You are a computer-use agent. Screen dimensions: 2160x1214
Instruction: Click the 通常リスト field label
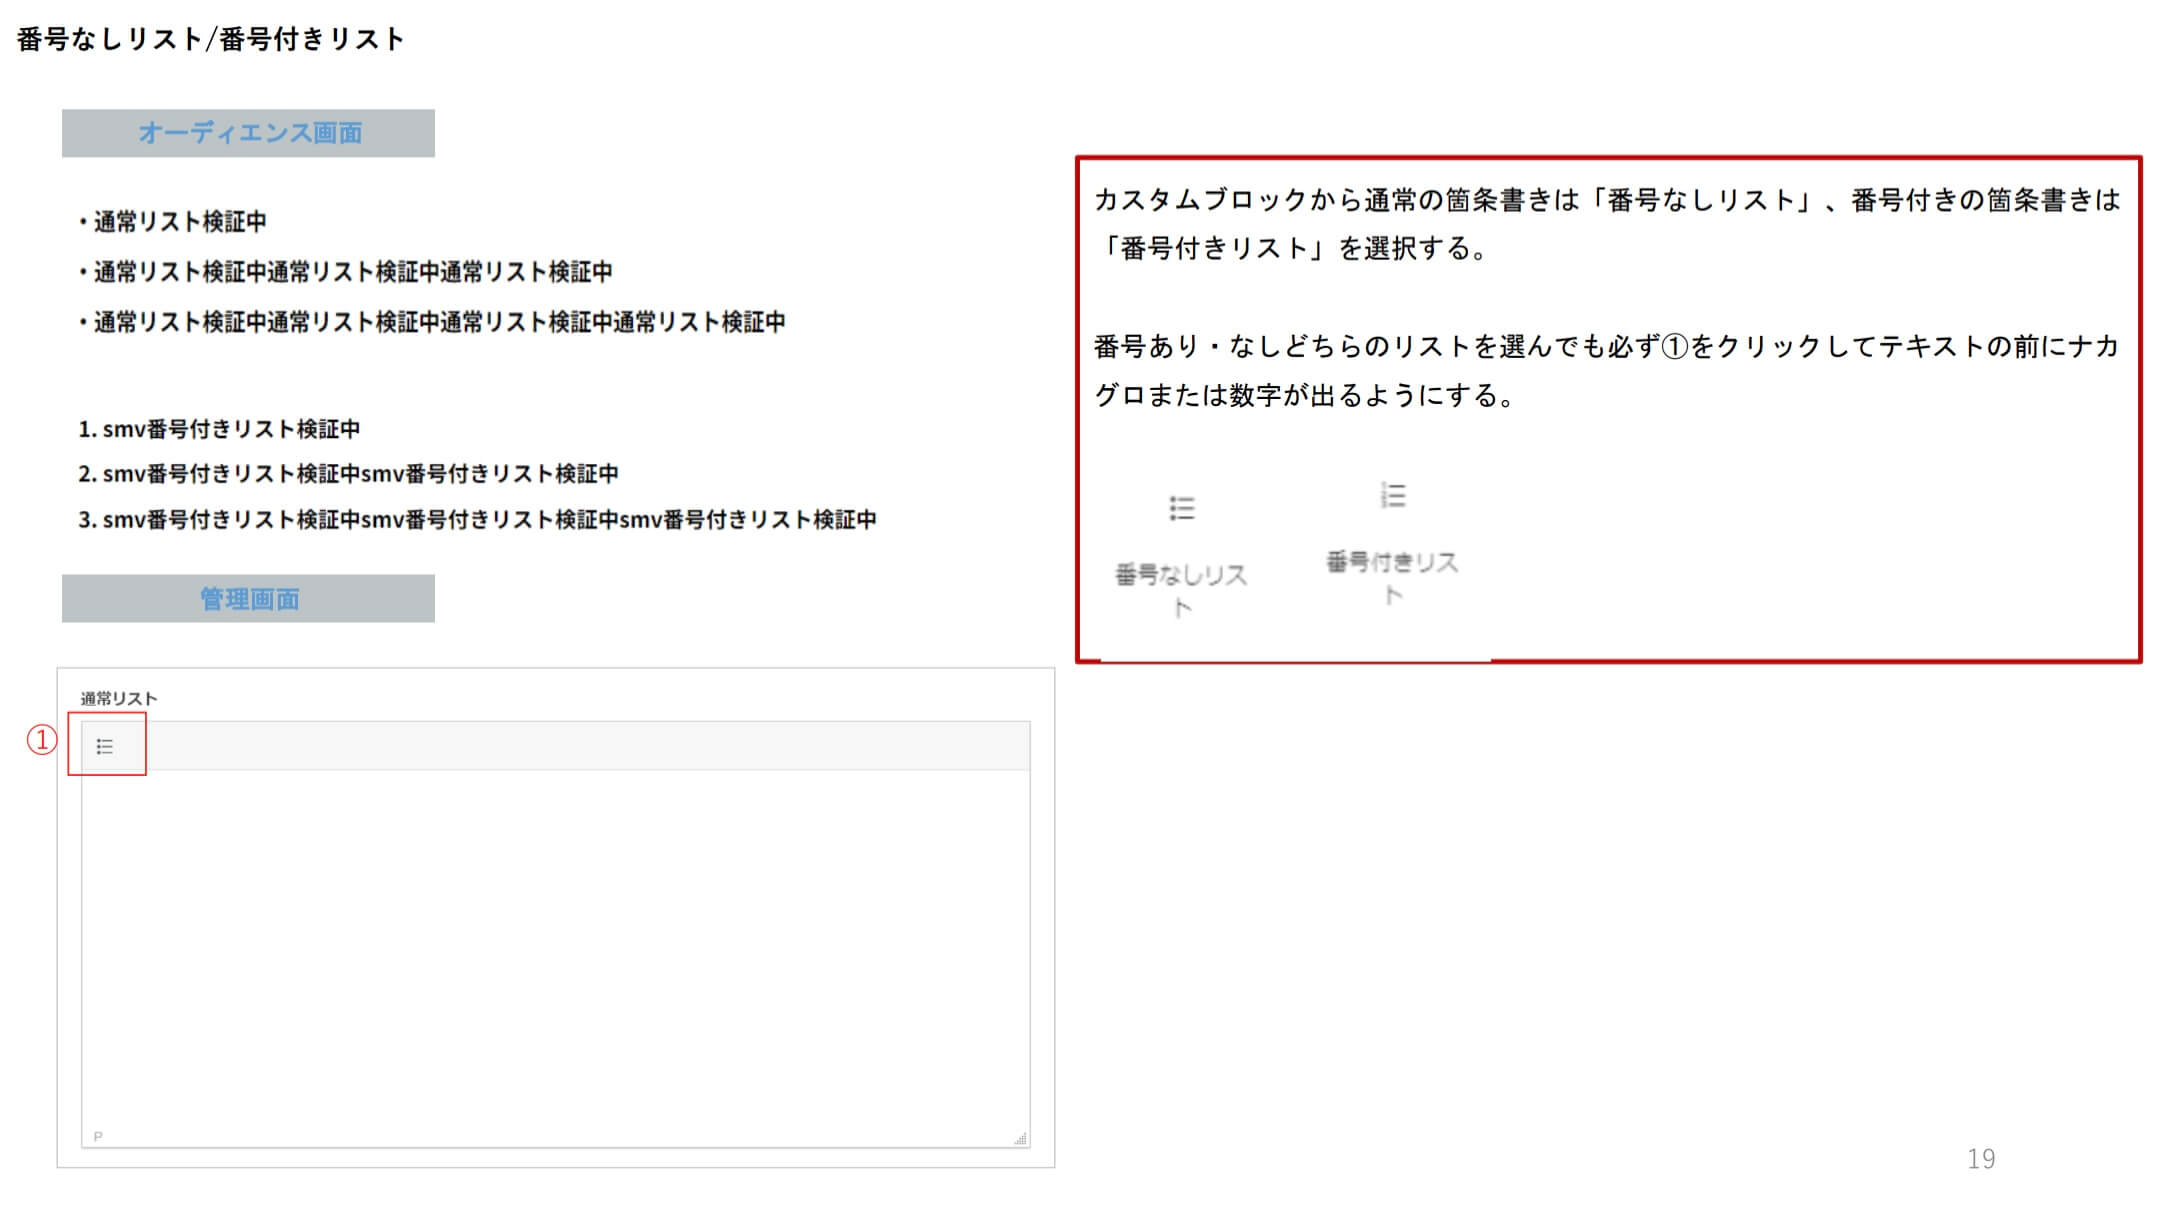pyautogui.click(x=118, y=698)
